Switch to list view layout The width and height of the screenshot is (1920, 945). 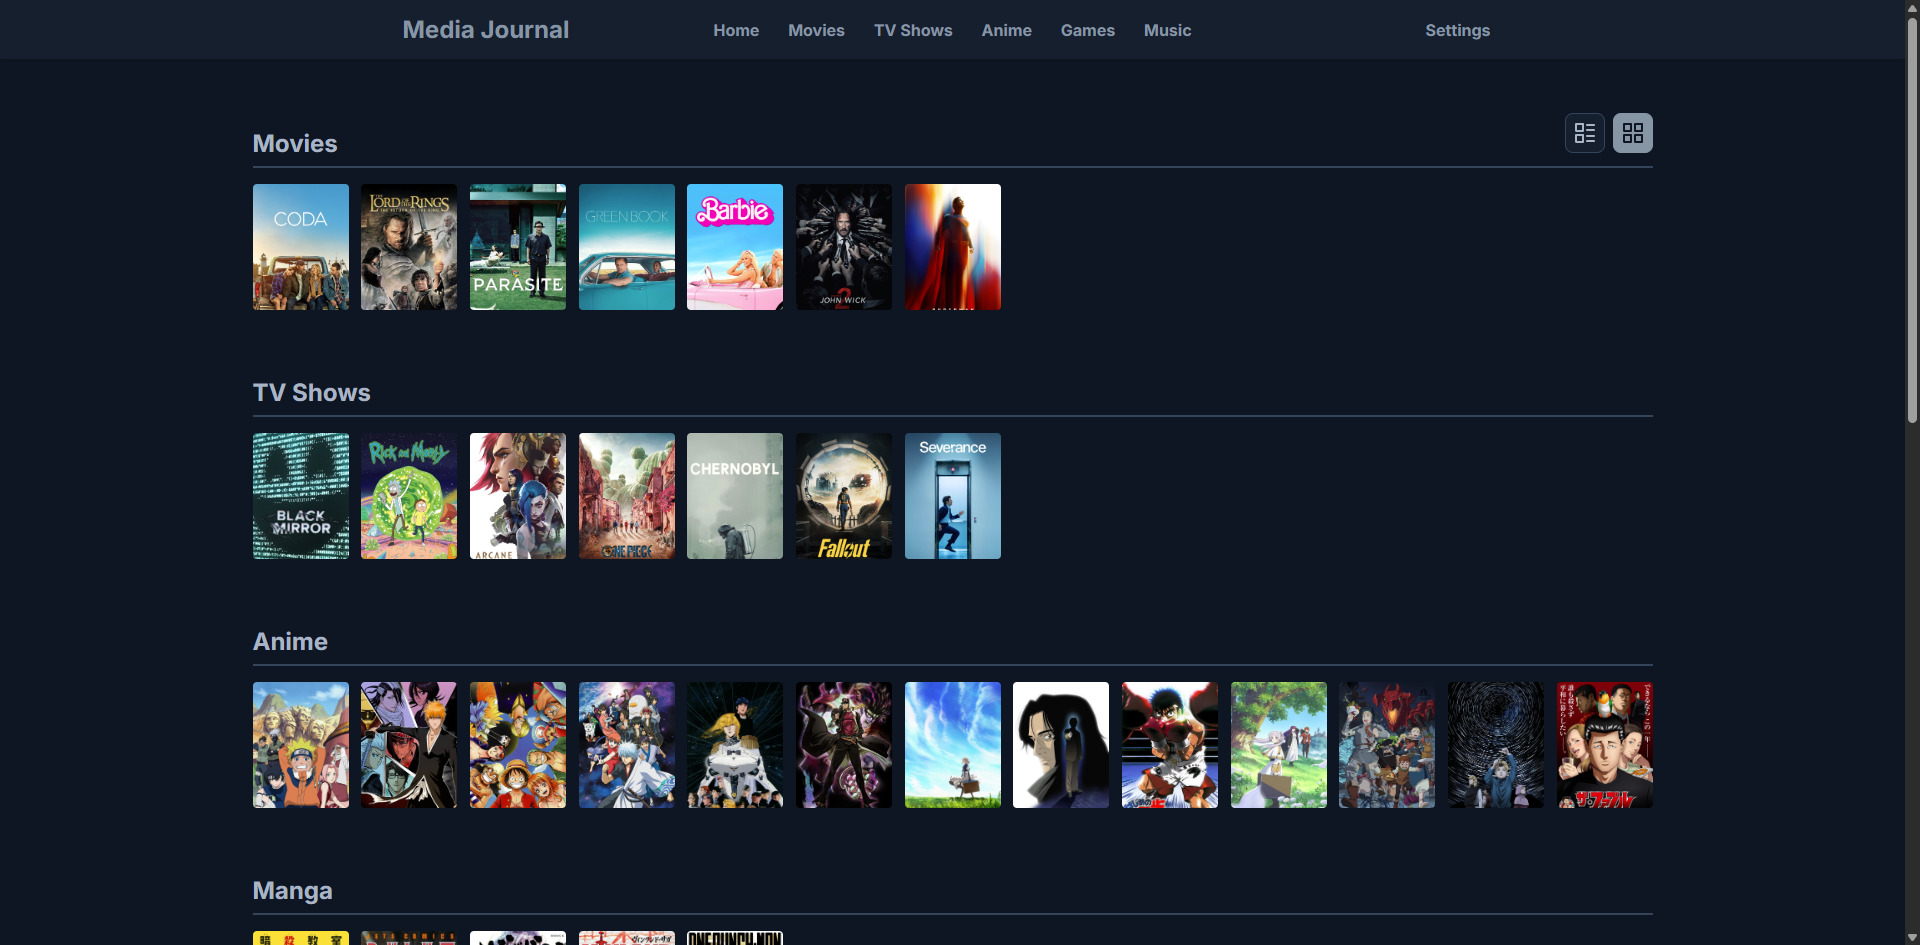coord(1584,133)
